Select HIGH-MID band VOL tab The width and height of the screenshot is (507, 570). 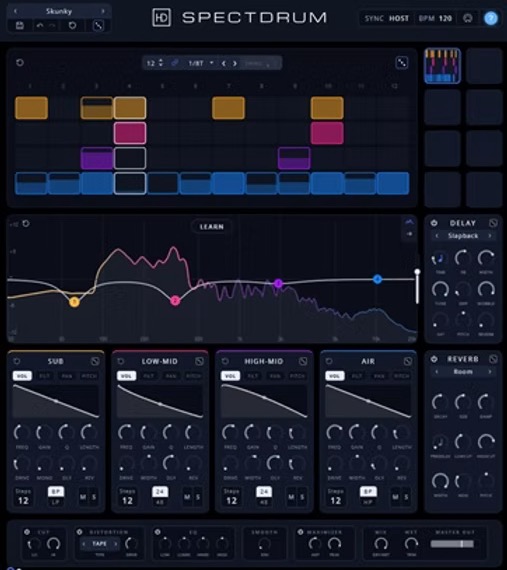point(230,376)
